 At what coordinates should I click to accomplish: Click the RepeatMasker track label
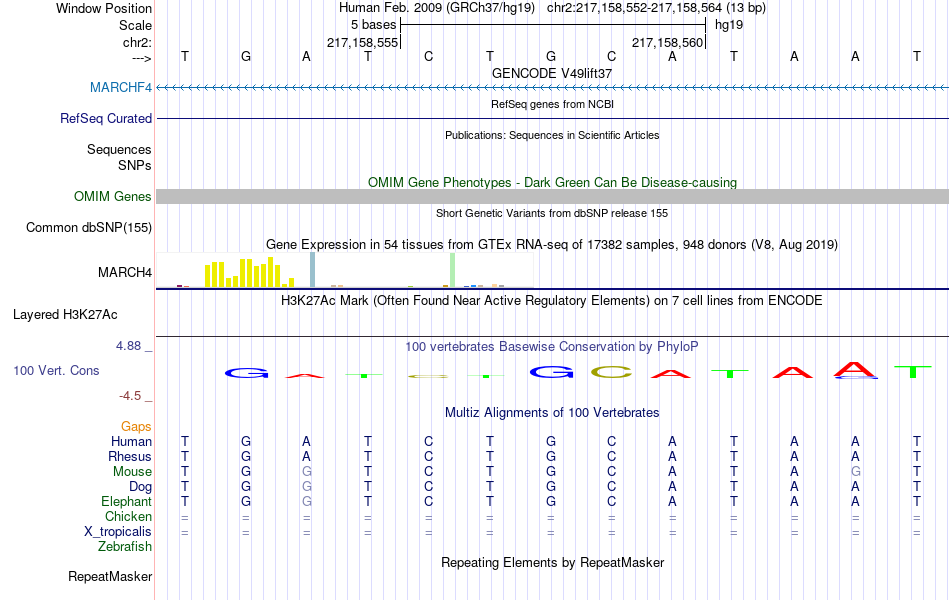[x=110, y=576]
